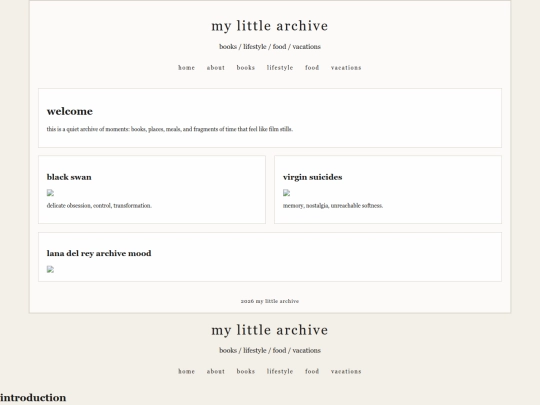The image size is (540, 405).
Task: Click the '2026 my little archive' footer text
Action: click(270, 301)
